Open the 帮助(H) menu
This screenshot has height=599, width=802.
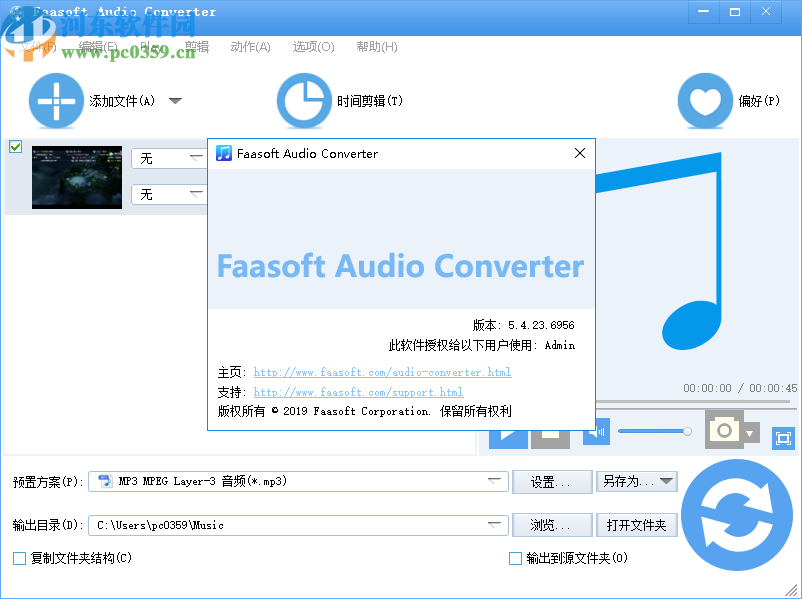376,46
